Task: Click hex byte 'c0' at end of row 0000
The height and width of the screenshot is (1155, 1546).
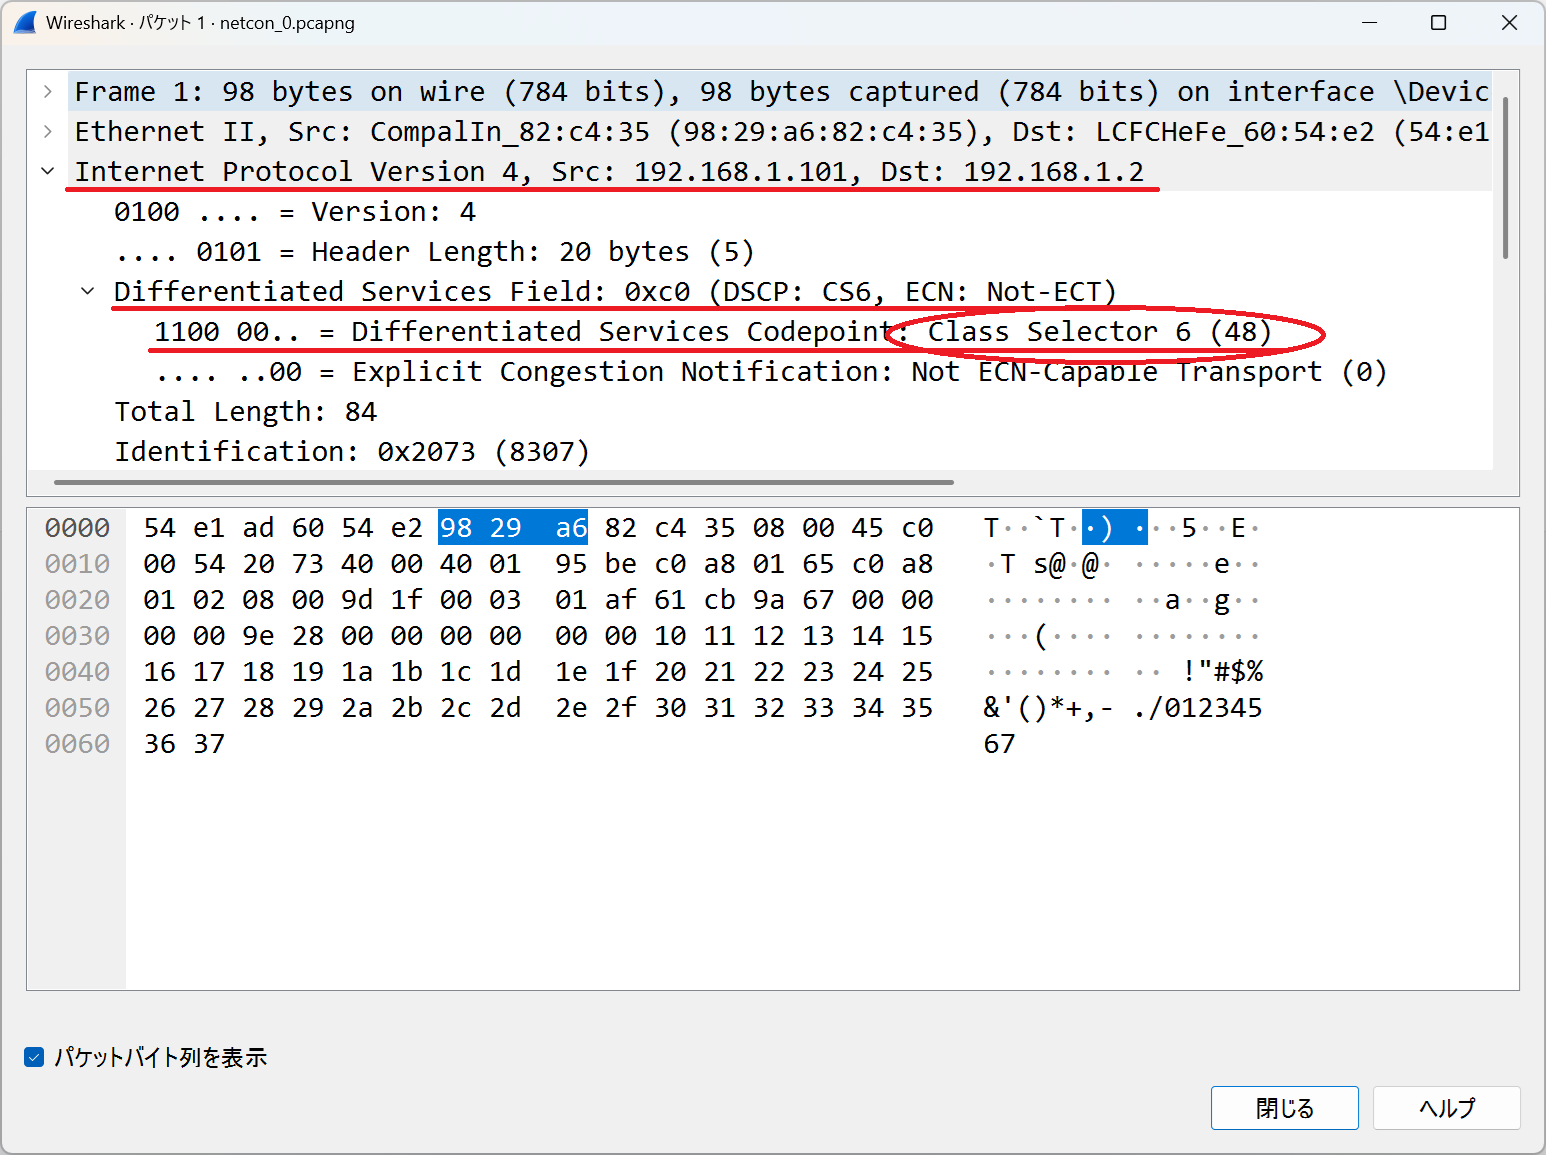Action: click(917, 527)
